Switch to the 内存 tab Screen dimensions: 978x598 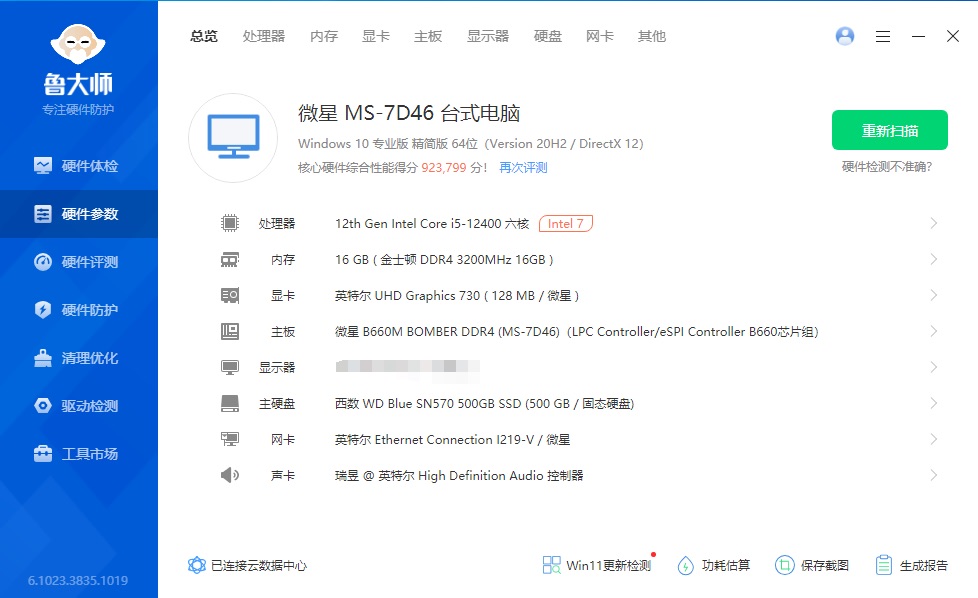point(324,36)
